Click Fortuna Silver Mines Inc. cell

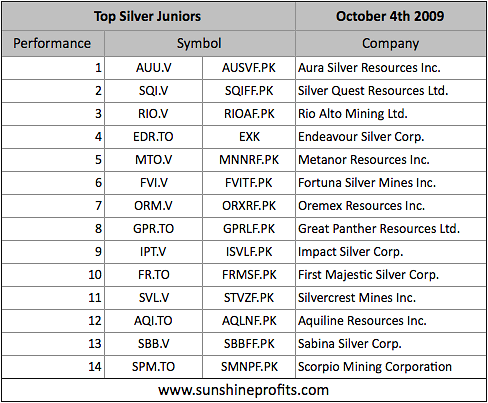(x=390, y=183)
